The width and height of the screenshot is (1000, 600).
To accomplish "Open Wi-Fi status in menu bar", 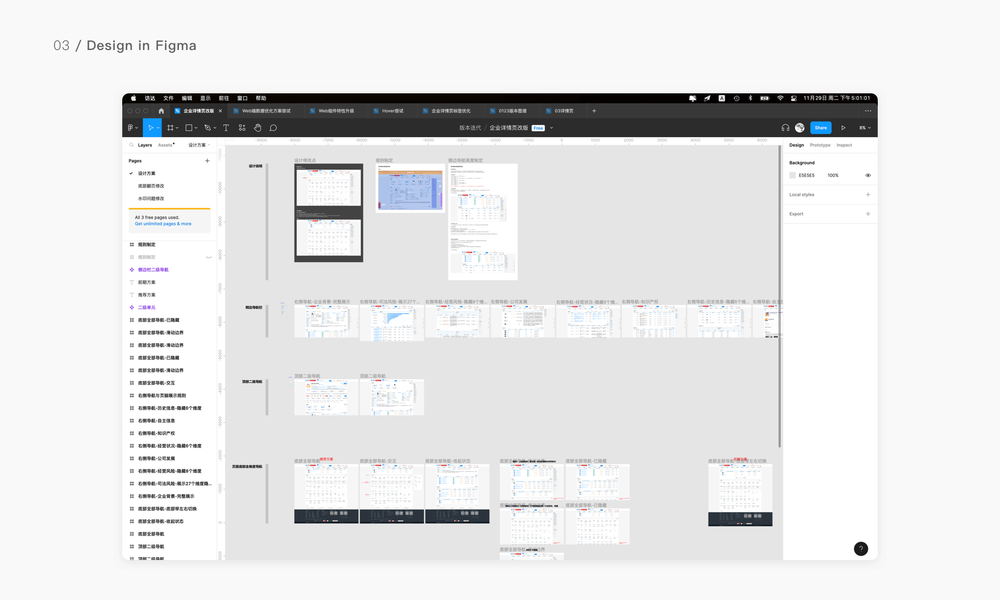I will [x=780, y=98].
